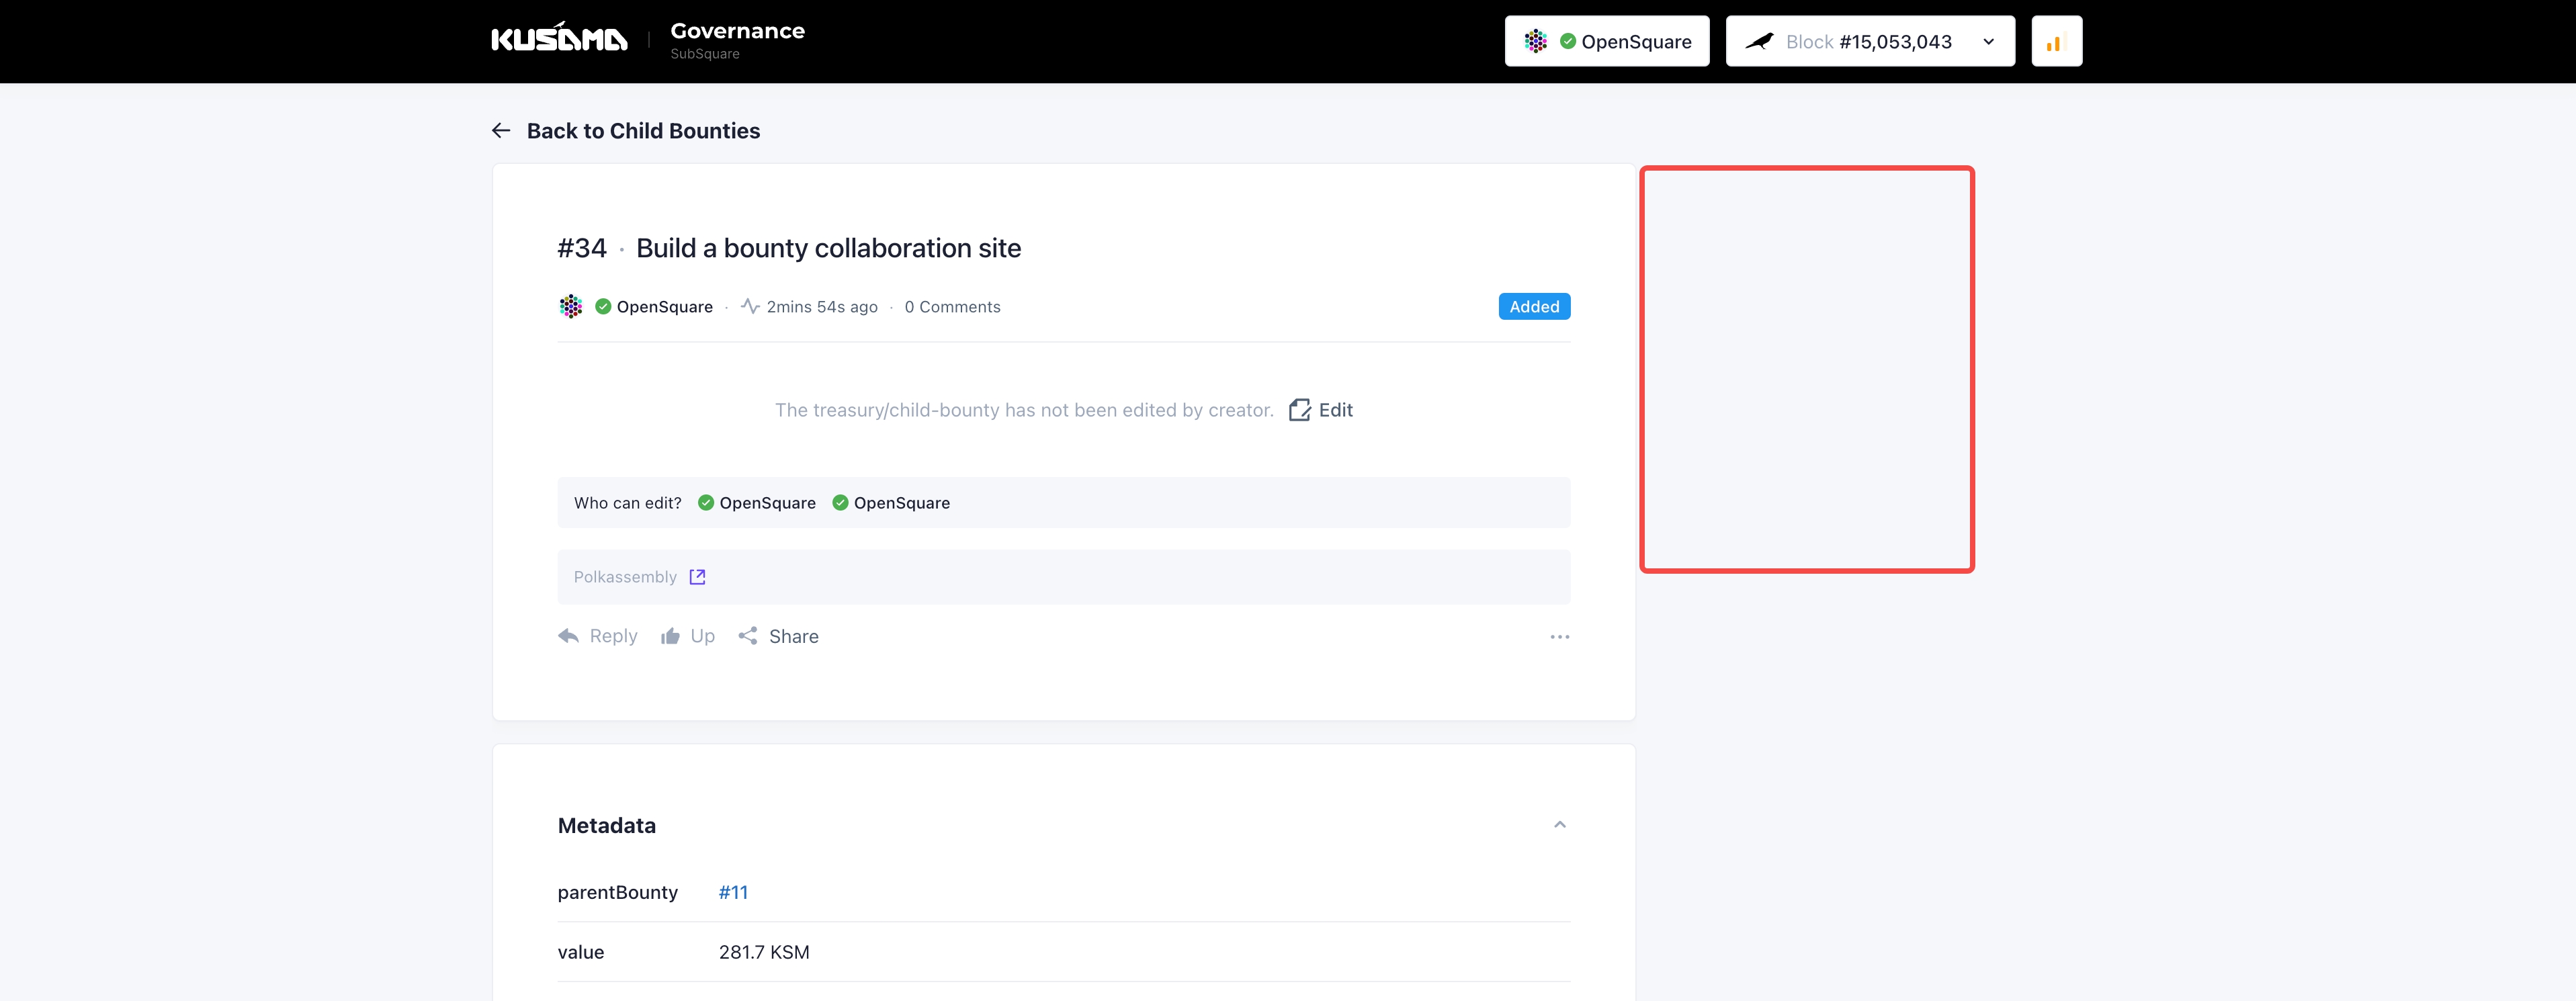Click the 2mins 54s ago timestamp
Viewport: 2576px width, 1001px height.
point(822,307)
